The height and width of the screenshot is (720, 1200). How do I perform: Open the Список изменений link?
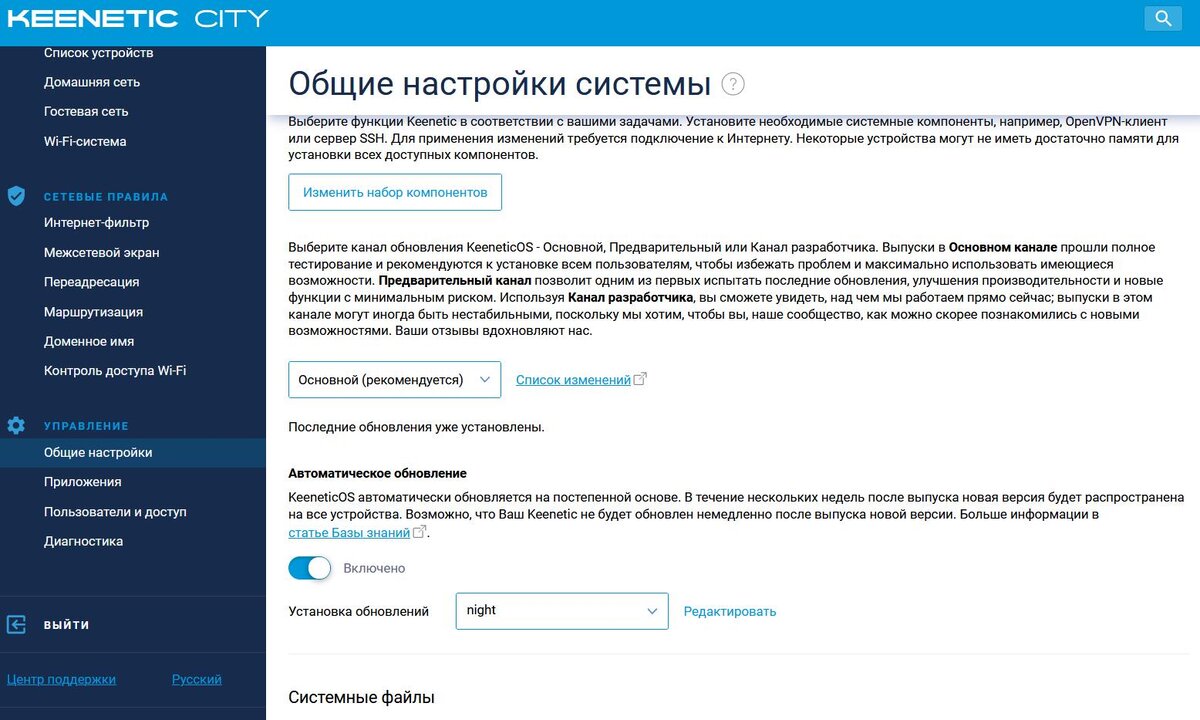click(x=574, y=379)
